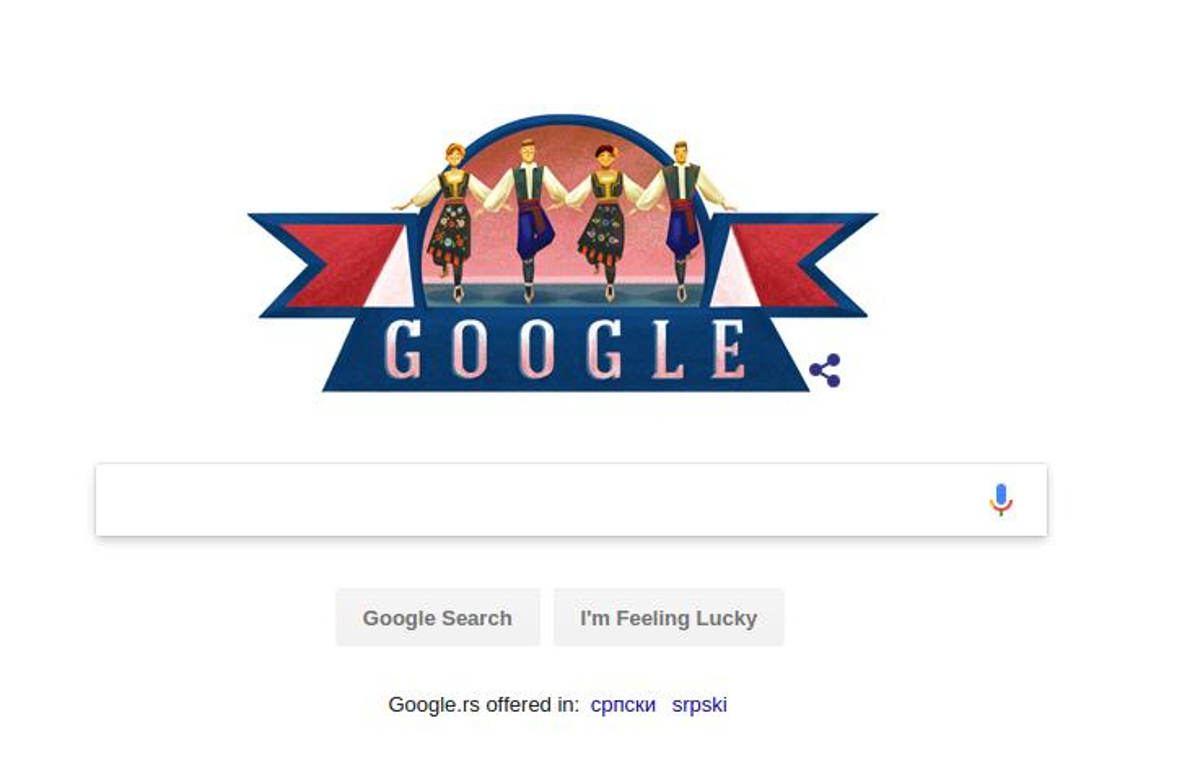Screen dimensions: 1195x767
Task: Click the letter E on doodle banner
Action: 728,350
